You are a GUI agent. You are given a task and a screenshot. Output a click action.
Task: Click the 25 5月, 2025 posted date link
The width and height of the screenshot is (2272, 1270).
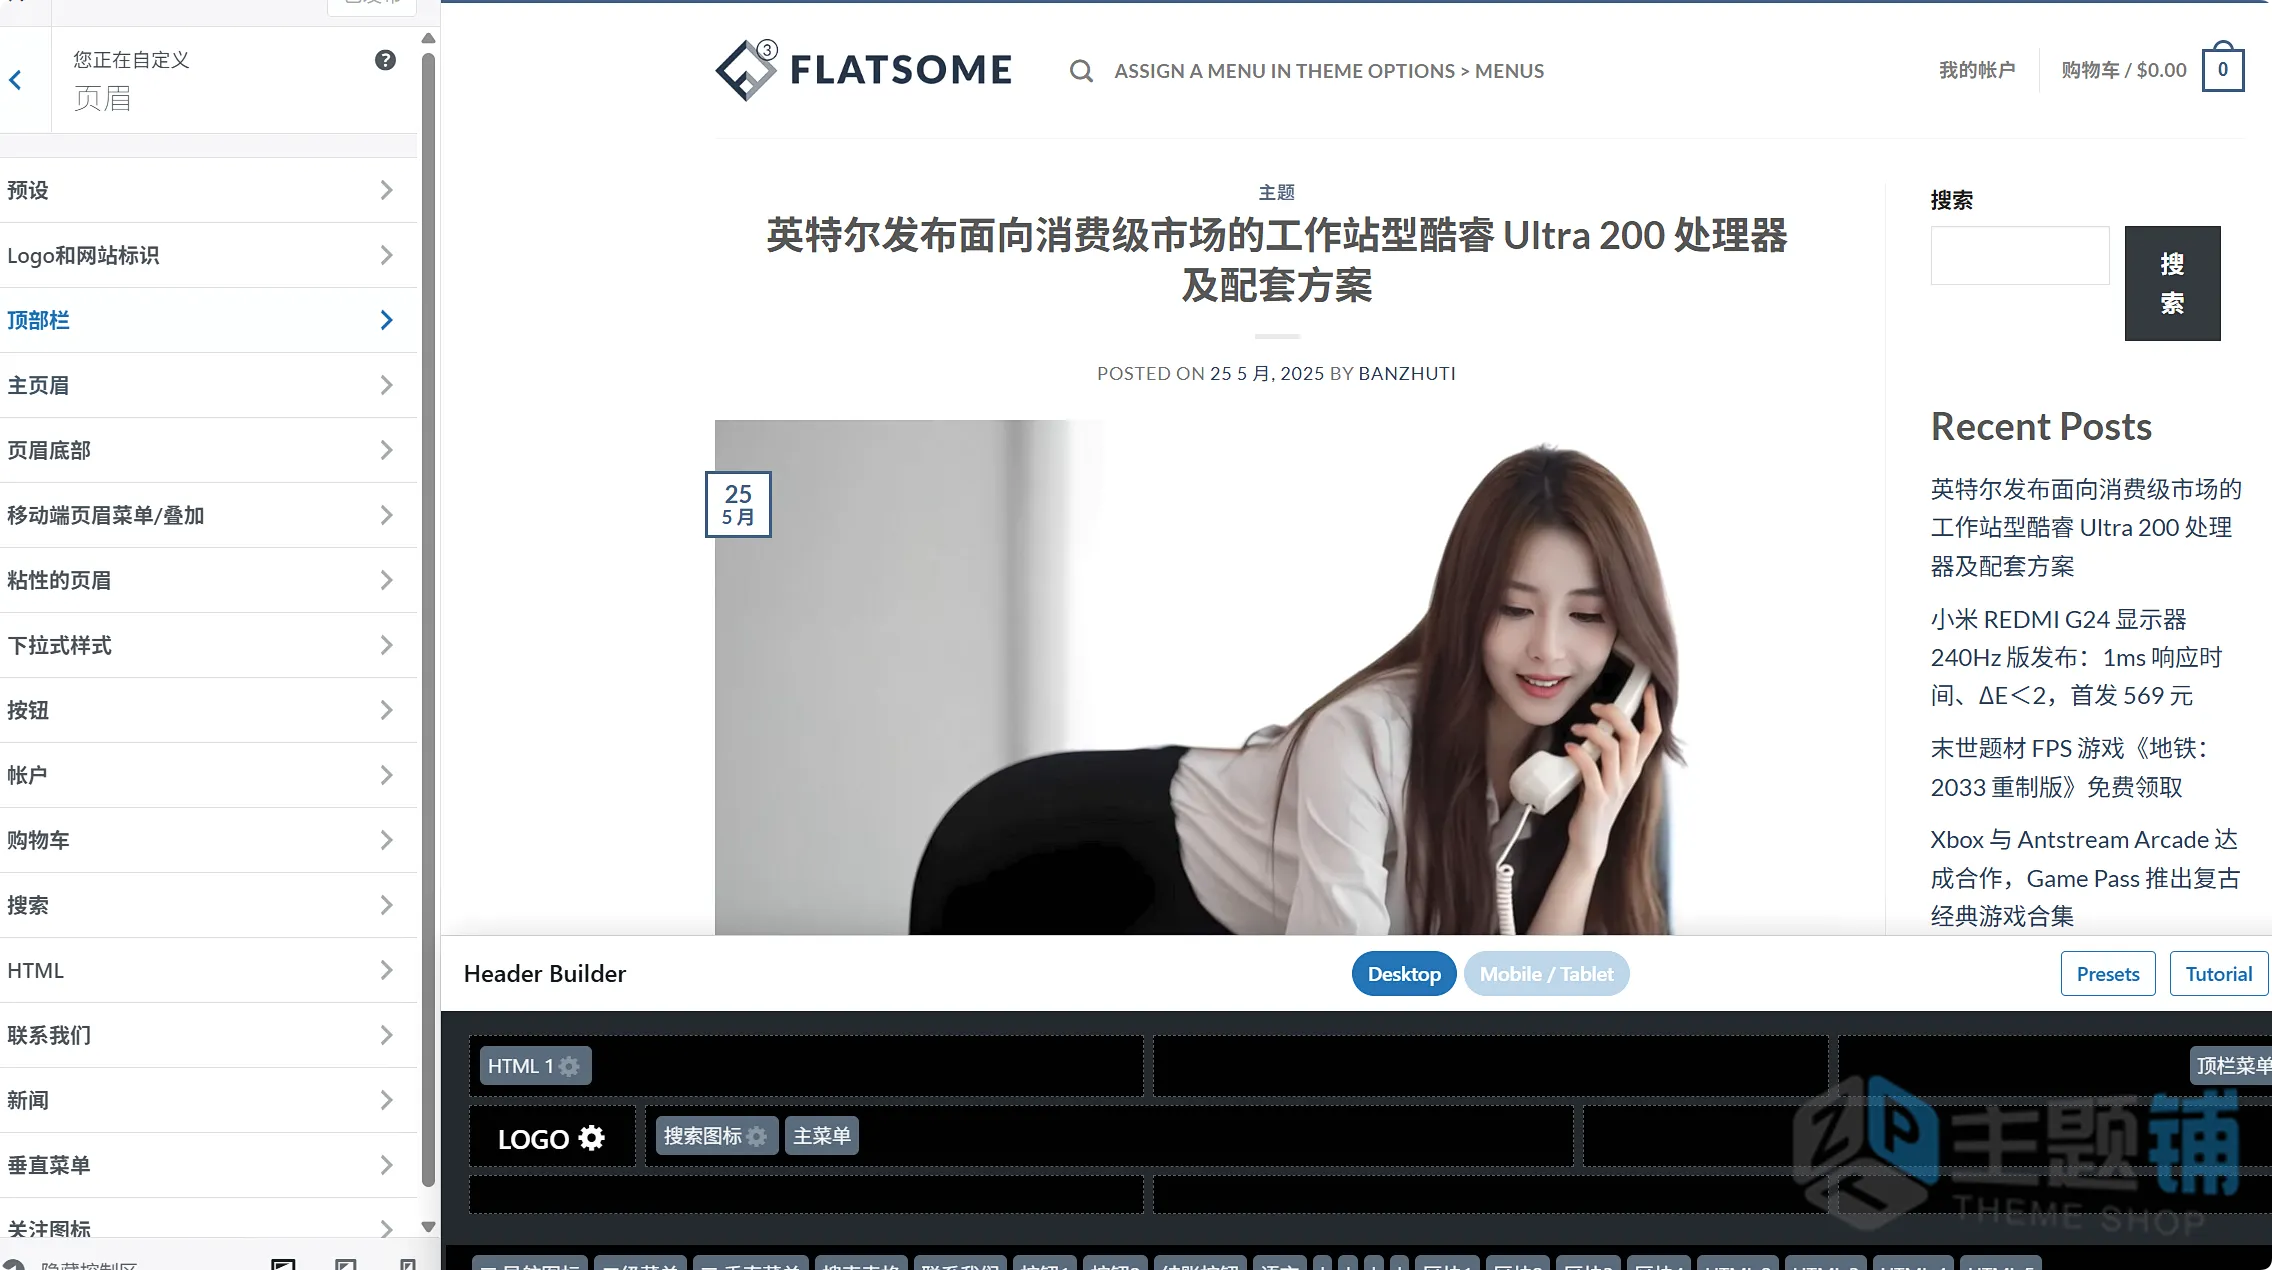[1267, 373]
